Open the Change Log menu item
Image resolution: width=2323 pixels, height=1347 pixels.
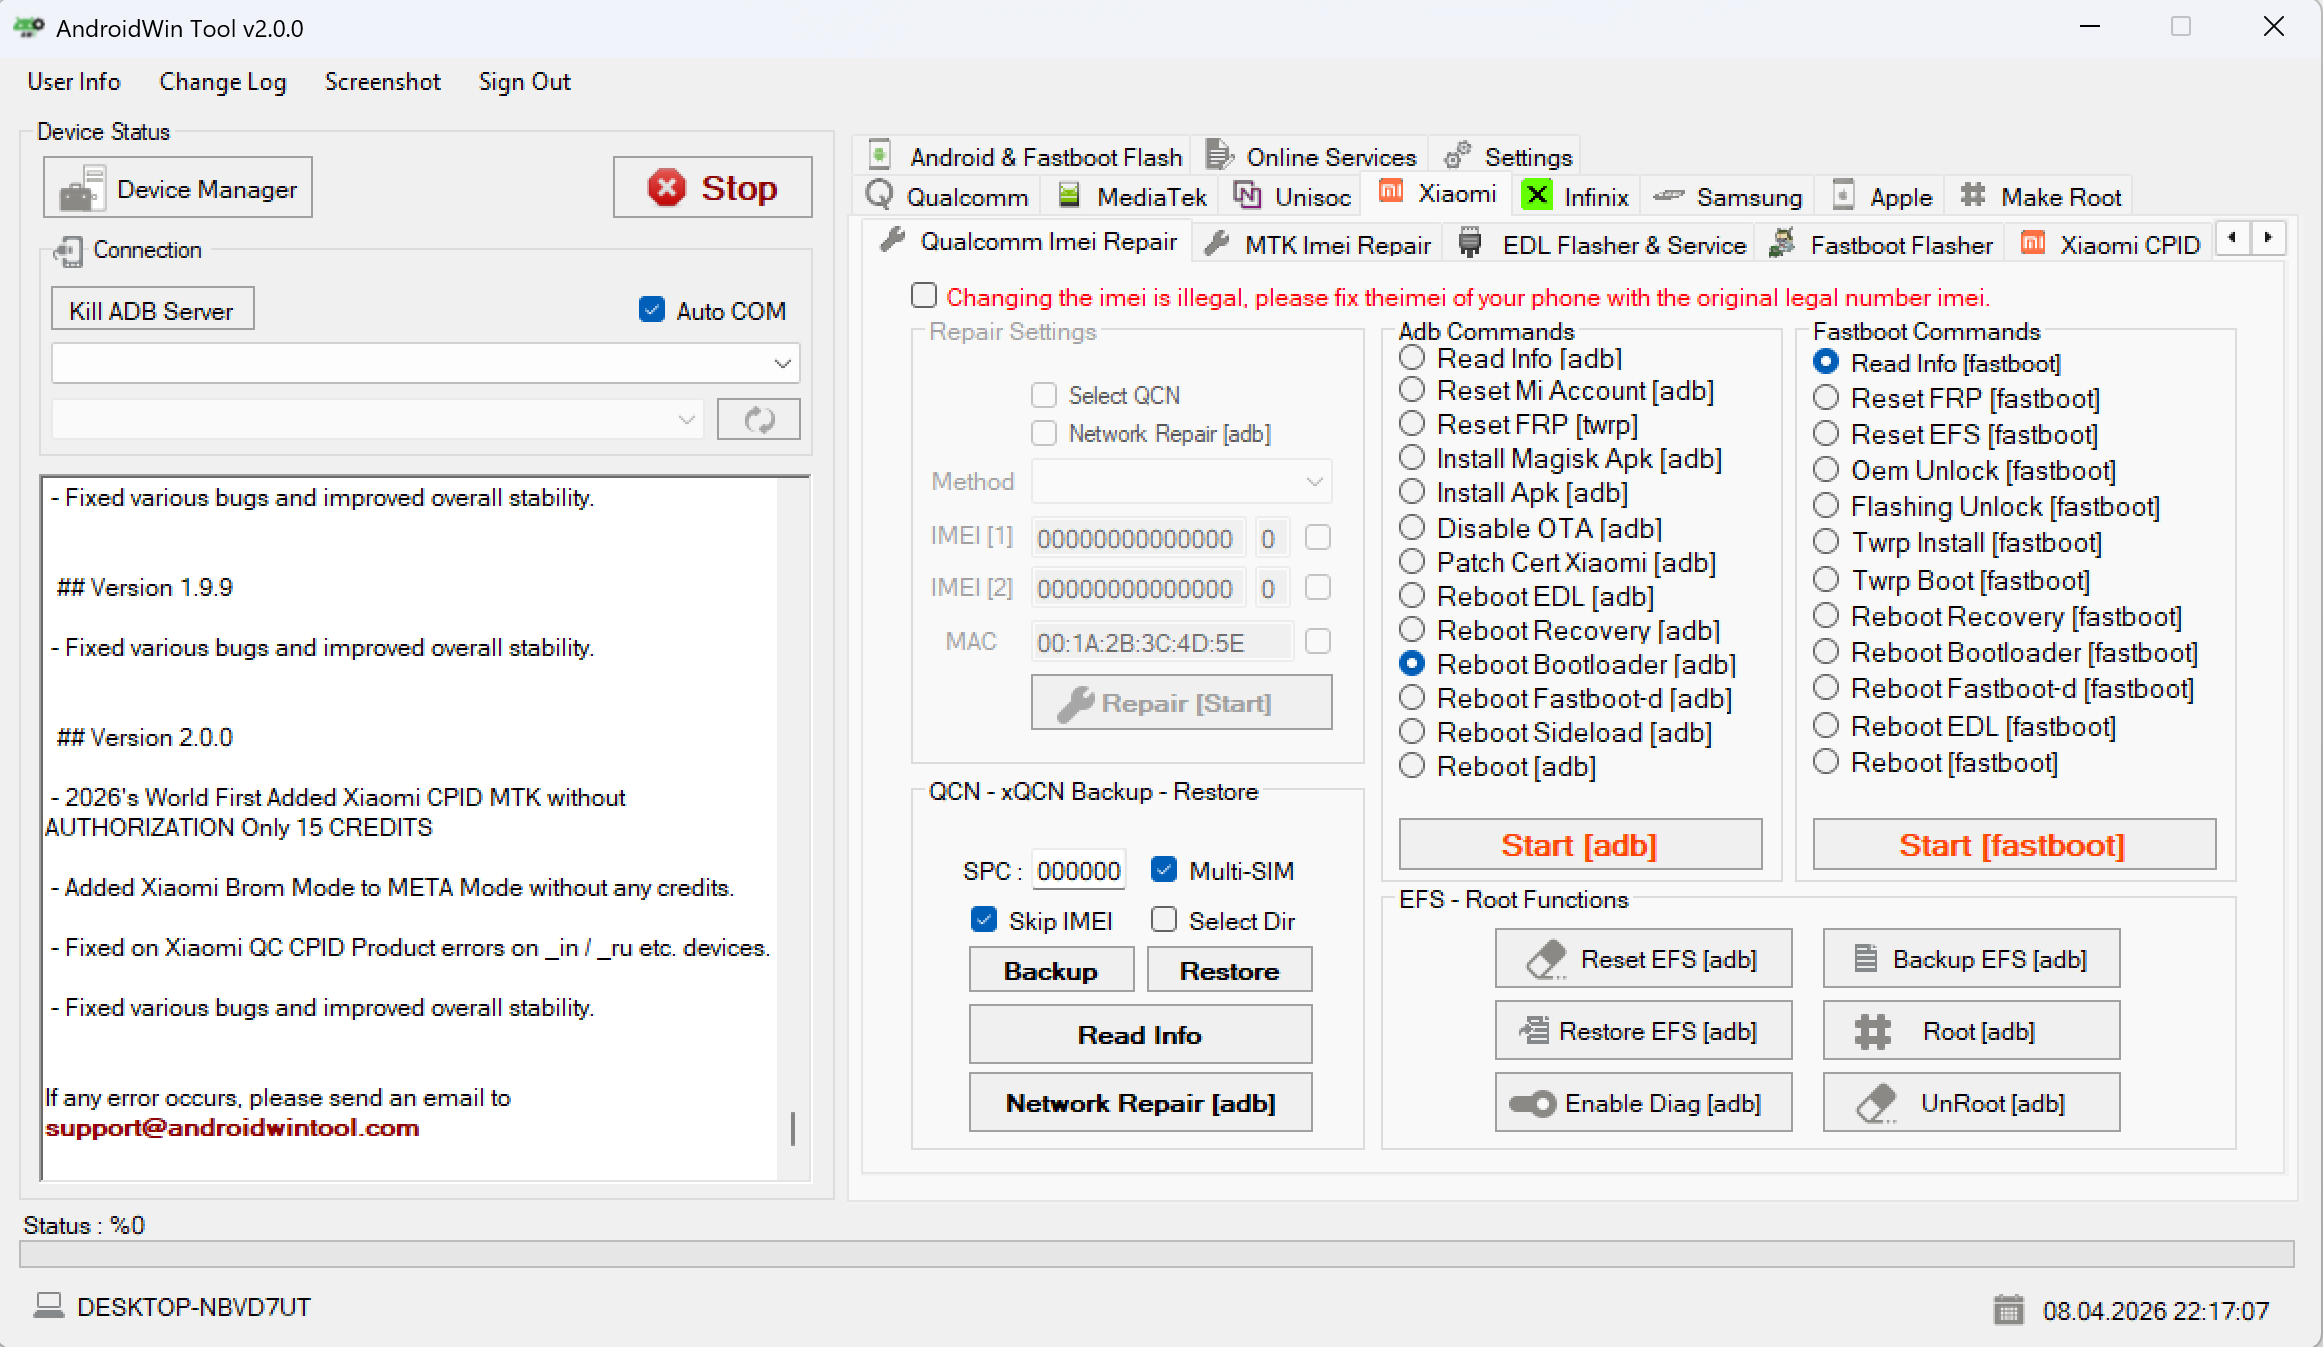(222, 82)
